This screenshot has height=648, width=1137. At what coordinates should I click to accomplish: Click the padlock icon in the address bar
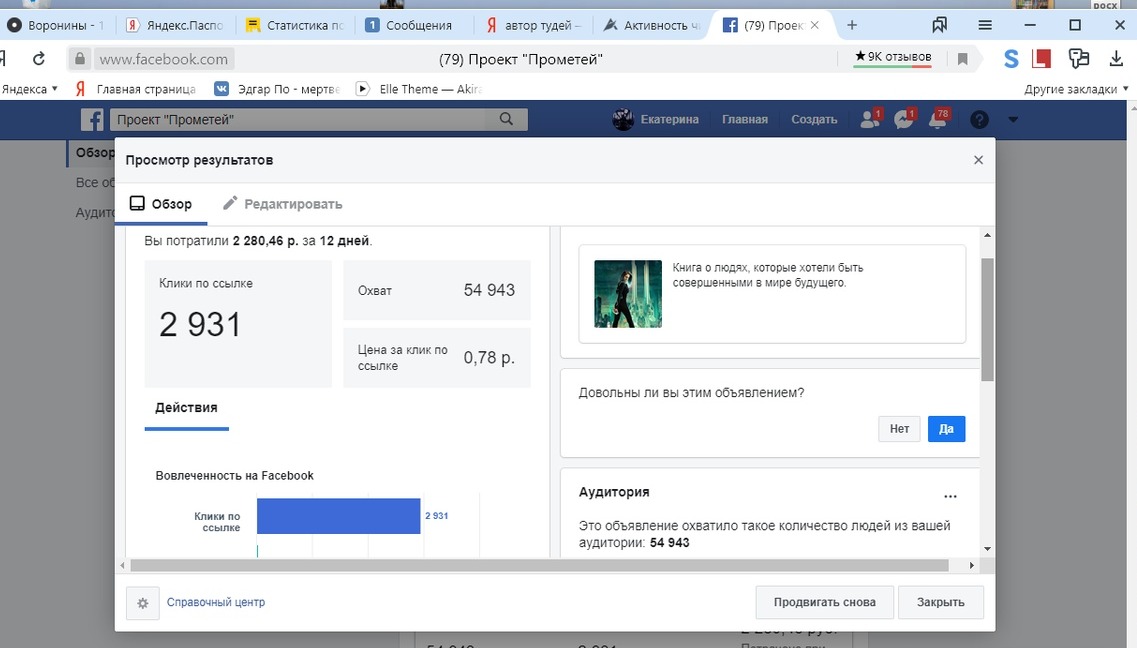pyautogui.click(x=80, y=59)
